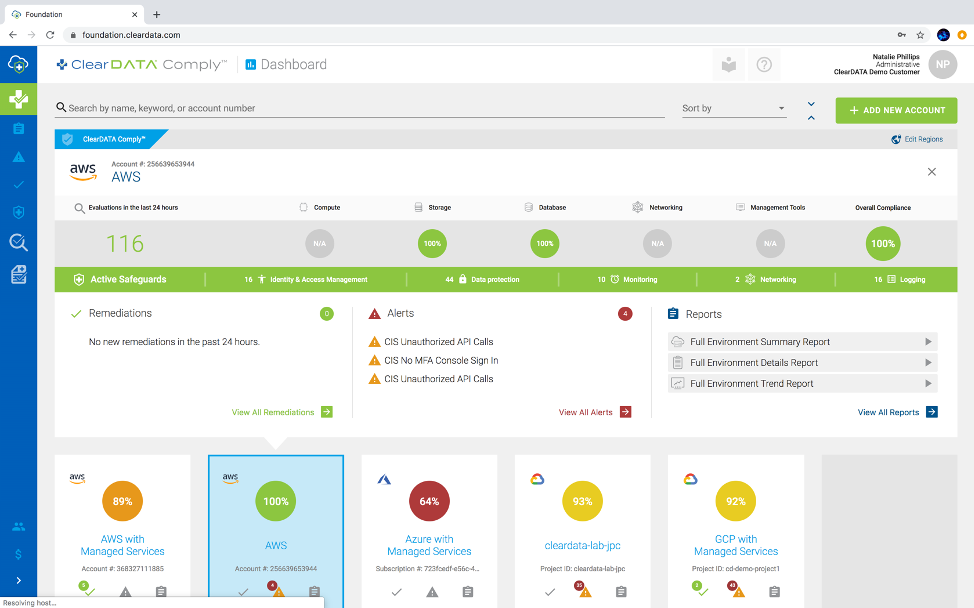Image resolution: width=974 pixels, height=608 pixels.
Task: Open the alerts triangle icon in the sidebar
Action: coord(19,157)
